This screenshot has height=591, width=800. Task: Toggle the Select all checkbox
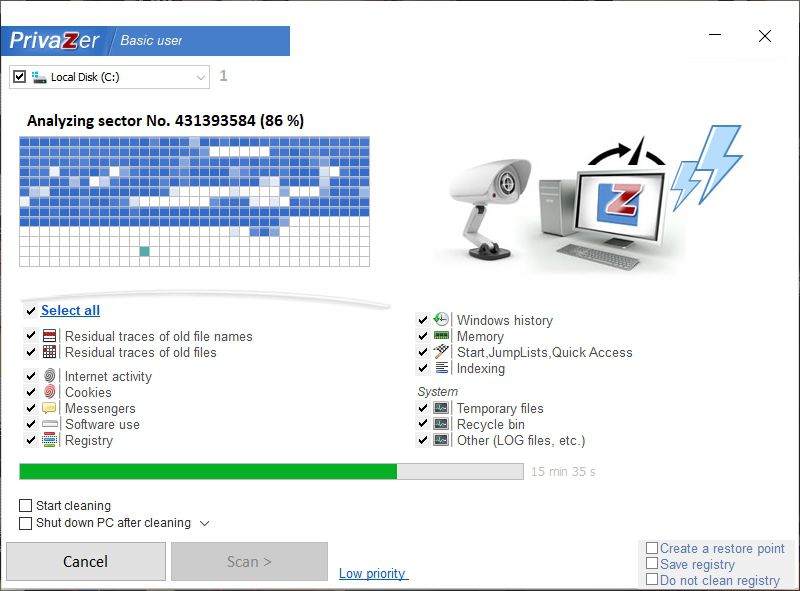(x=31, y=311)
